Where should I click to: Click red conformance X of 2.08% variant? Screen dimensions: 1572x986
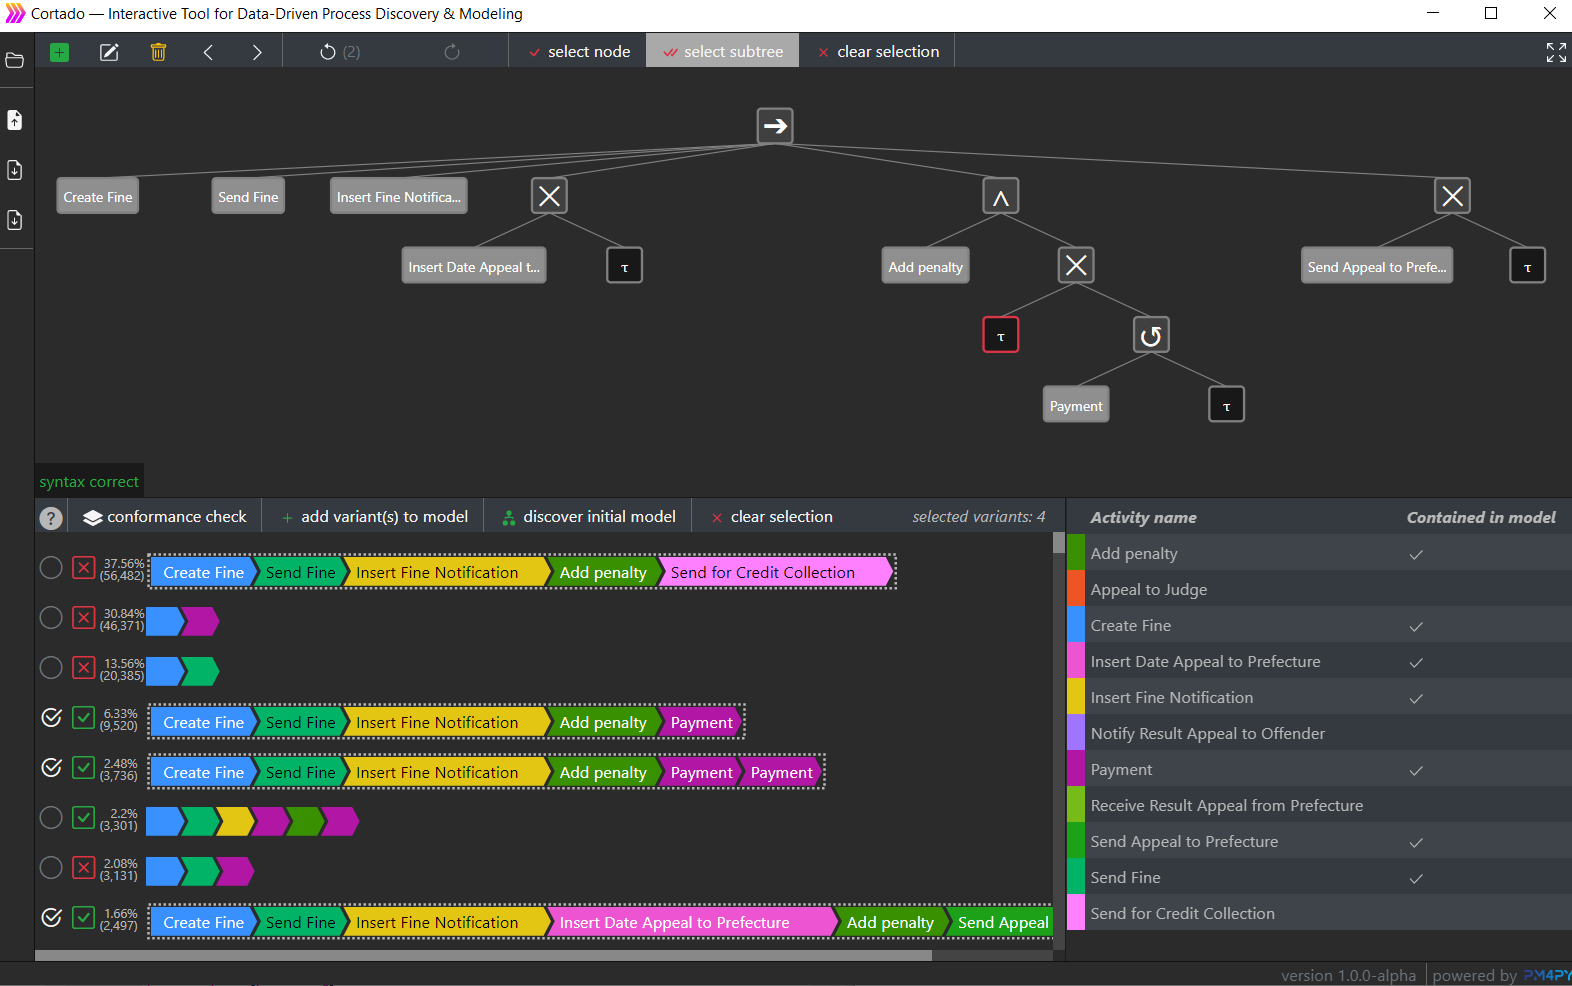84,868
